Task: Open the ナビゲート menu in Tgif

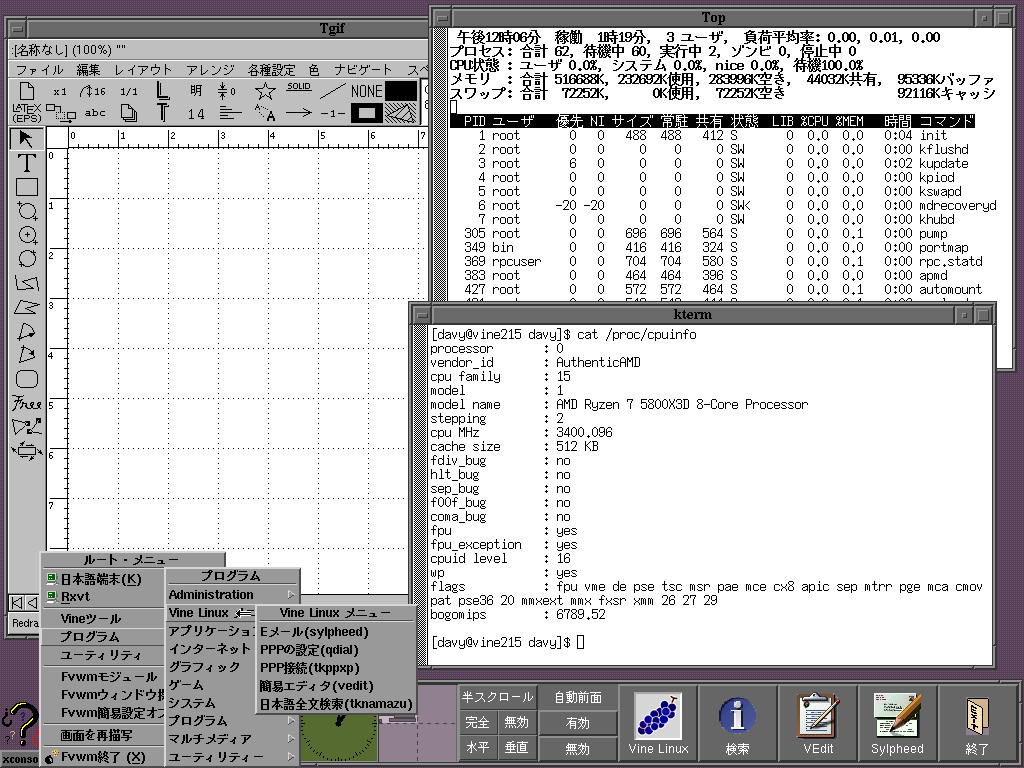Action: pyautogui.click(x=362, y=69)
